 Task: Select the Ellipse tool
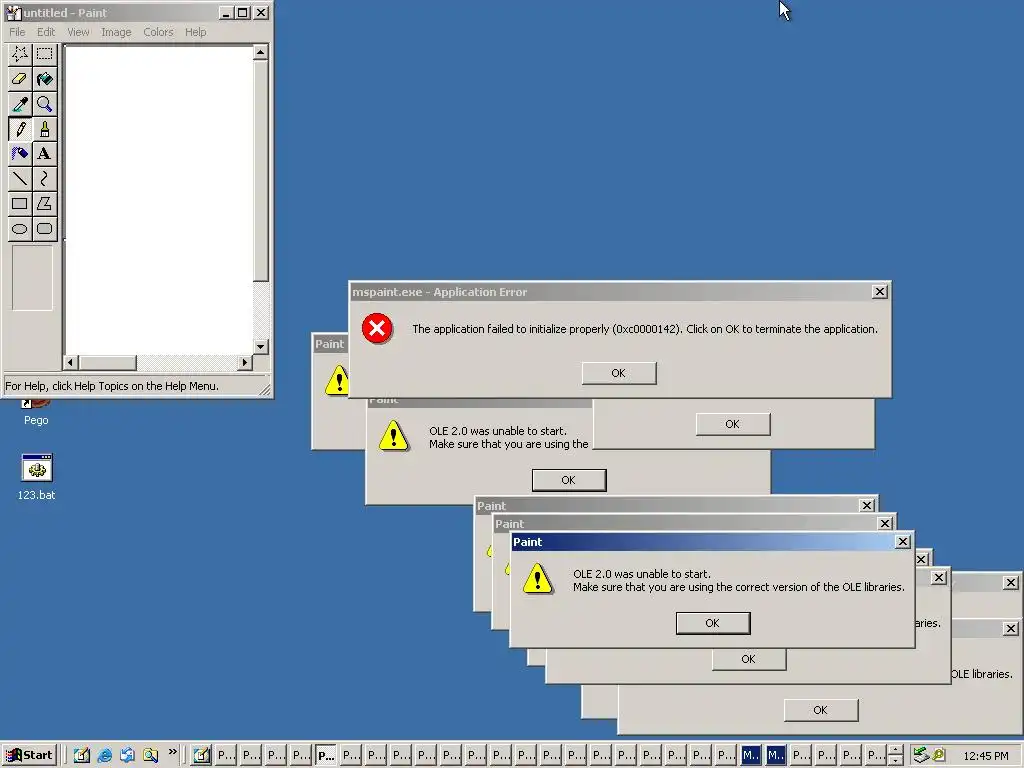point(20,229)
